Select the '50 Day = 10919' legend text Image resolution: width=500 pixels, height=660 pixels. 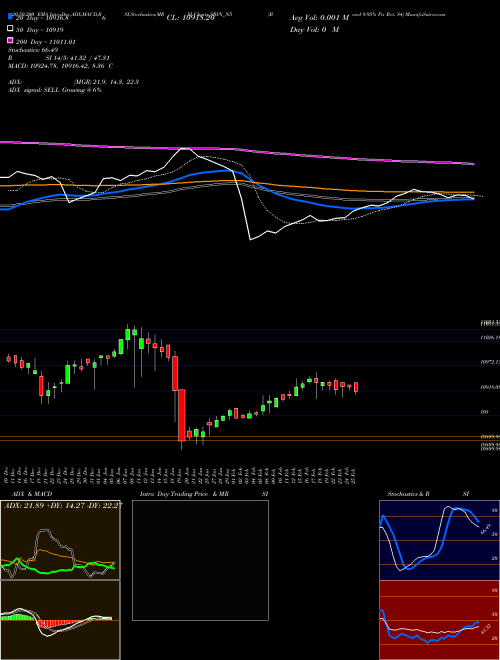tap(40, 30)
